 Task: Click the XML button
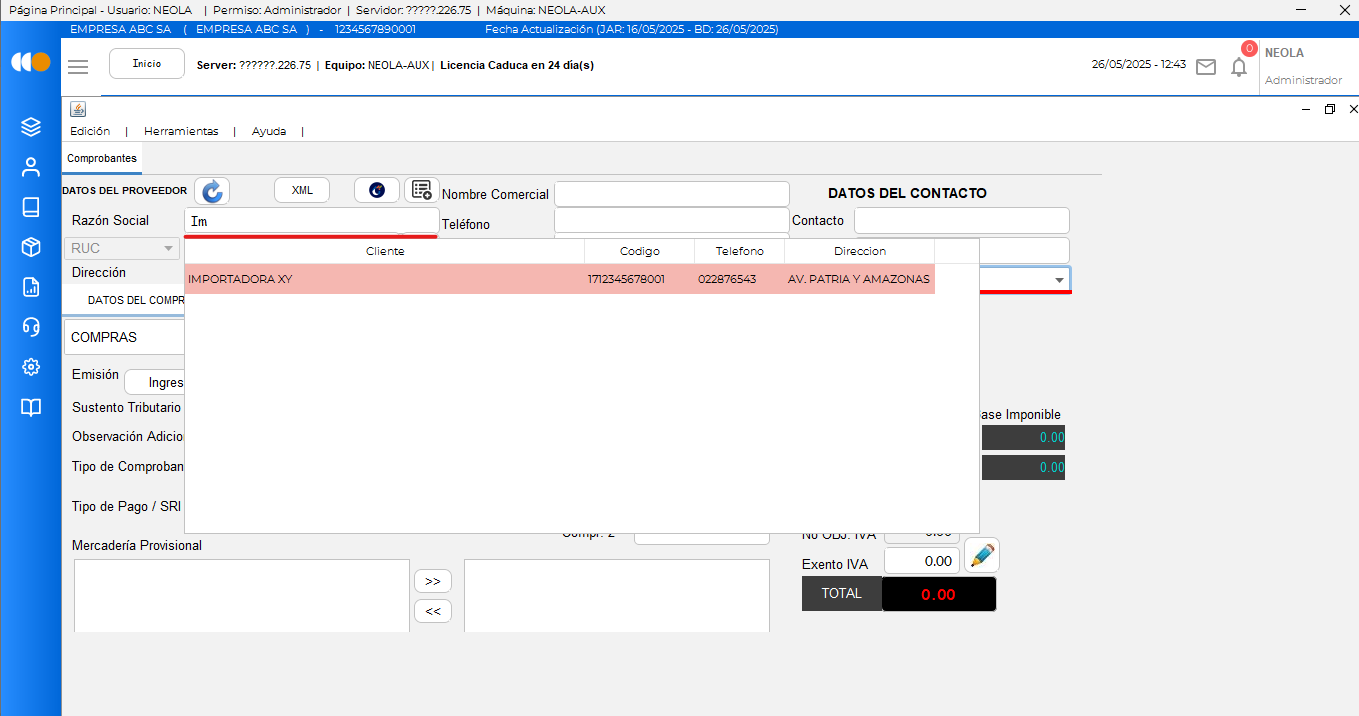tap(302, 190)
